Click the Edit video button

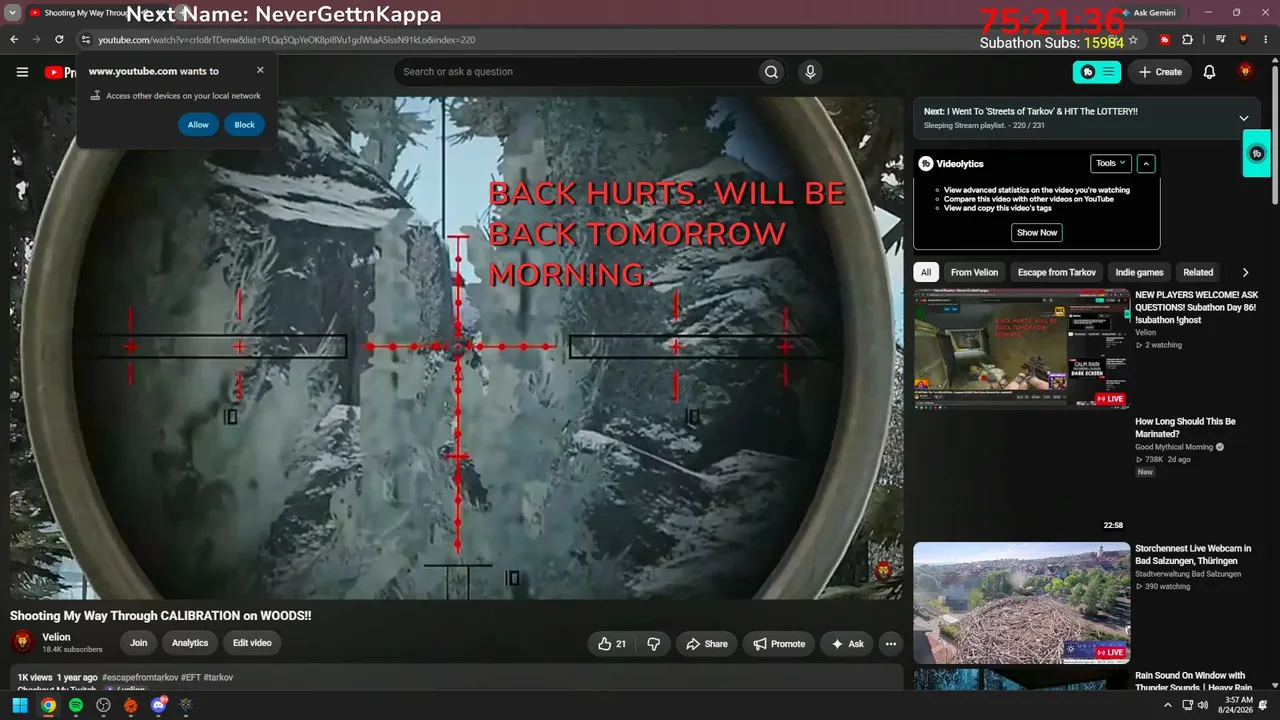click(x=252, y=643)
